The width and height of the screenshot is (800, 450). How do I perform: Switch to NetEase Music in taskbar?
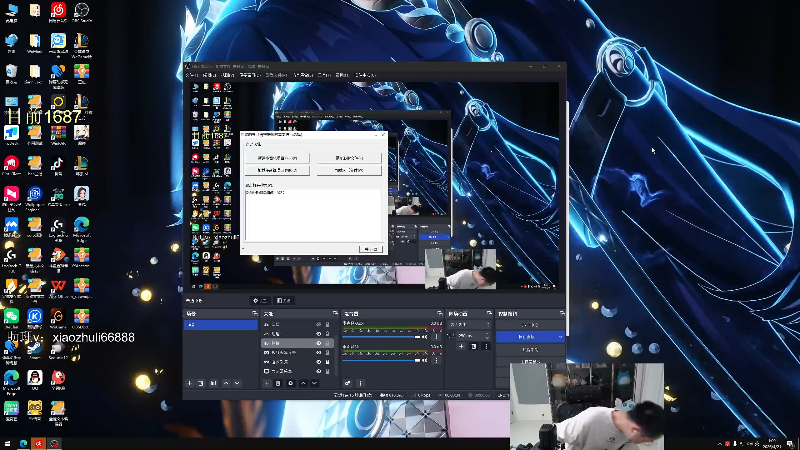click(x=39, y=444)
